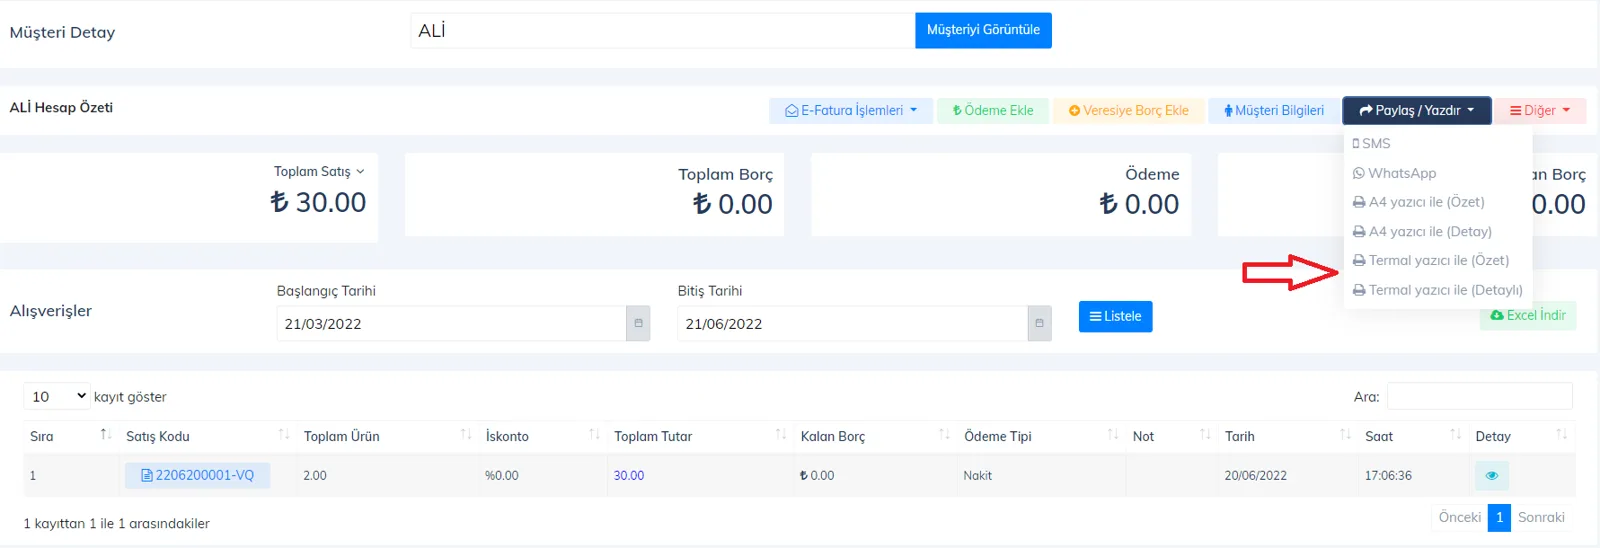
Task: Expand the Toplam Satış chevron
Action: [x=360, y=172]
